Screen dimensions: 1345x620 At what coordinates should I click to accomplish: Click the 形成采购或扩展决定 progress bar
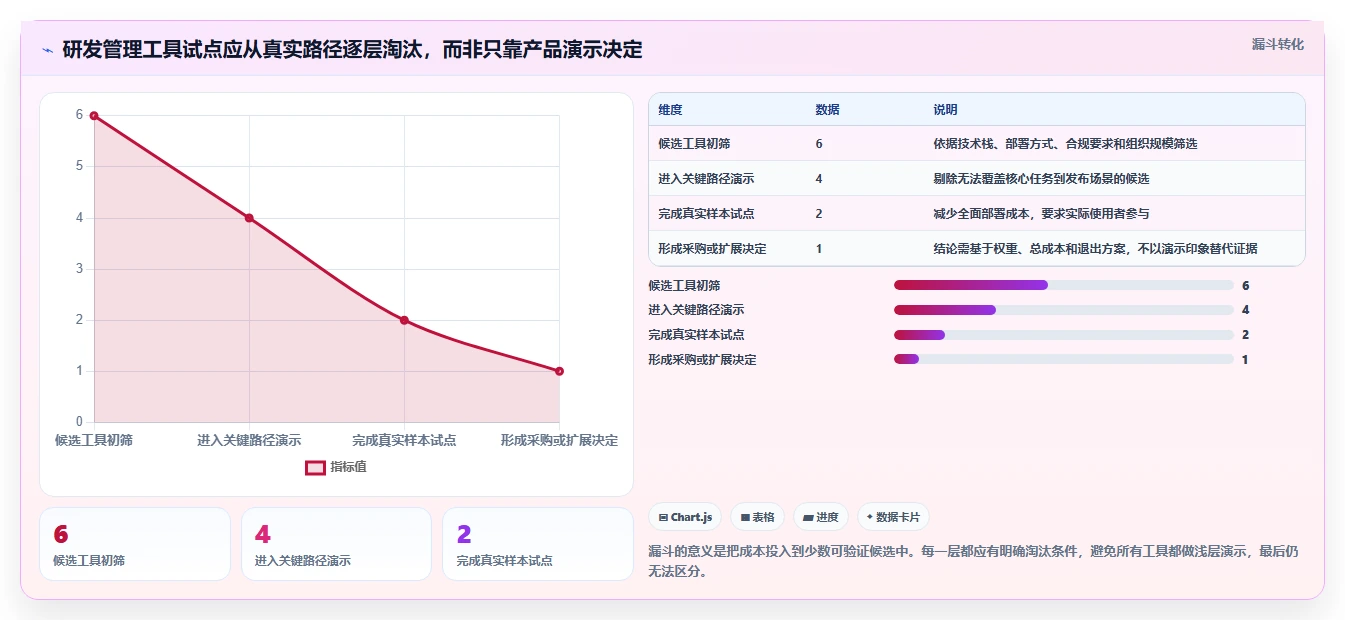[x=1064, y=359]
